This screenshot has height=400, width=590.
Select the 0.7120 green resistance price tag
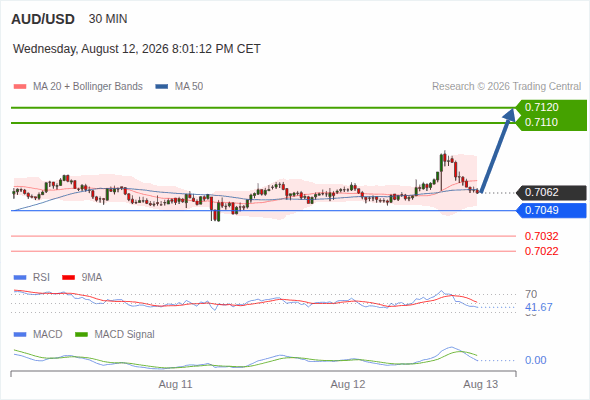coord(551,108)
